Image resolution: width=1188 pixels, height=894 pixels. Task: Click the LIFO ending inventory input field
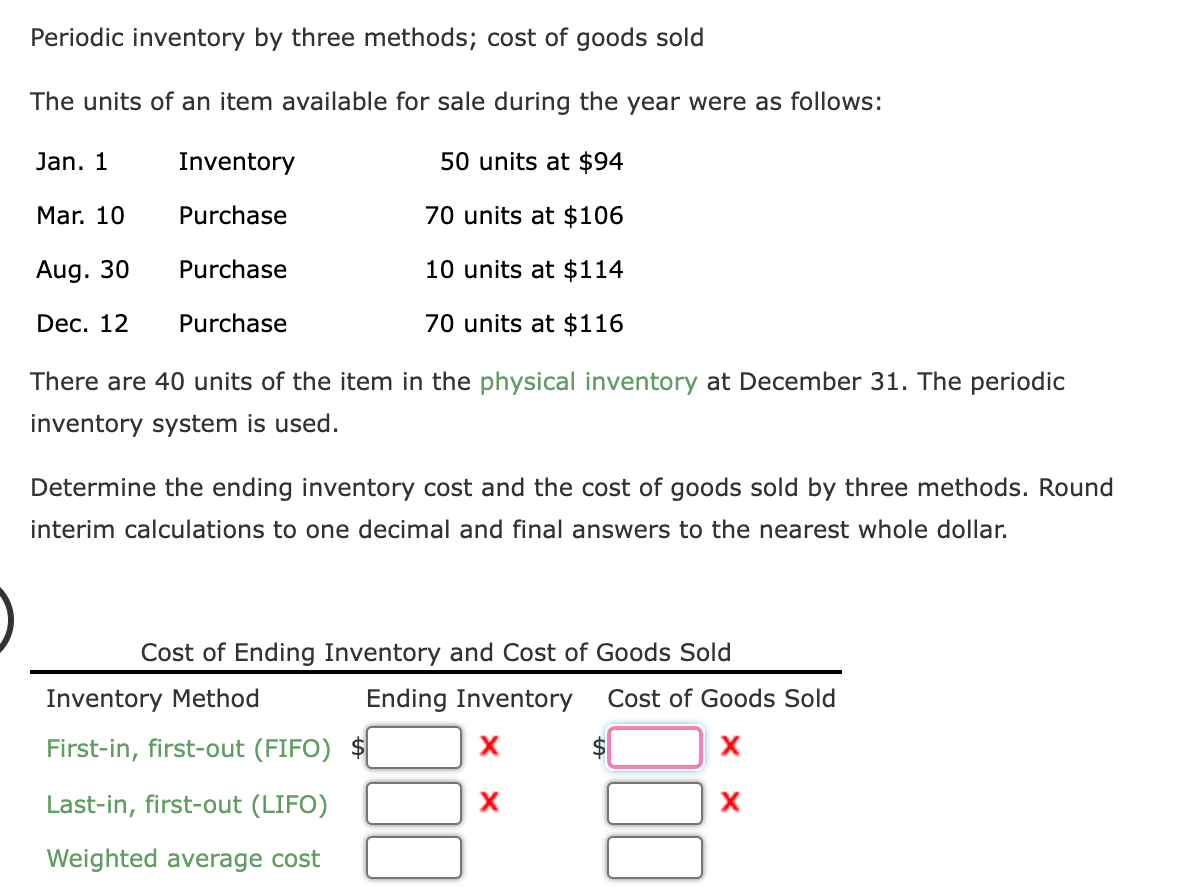click(x=414, y=803)
